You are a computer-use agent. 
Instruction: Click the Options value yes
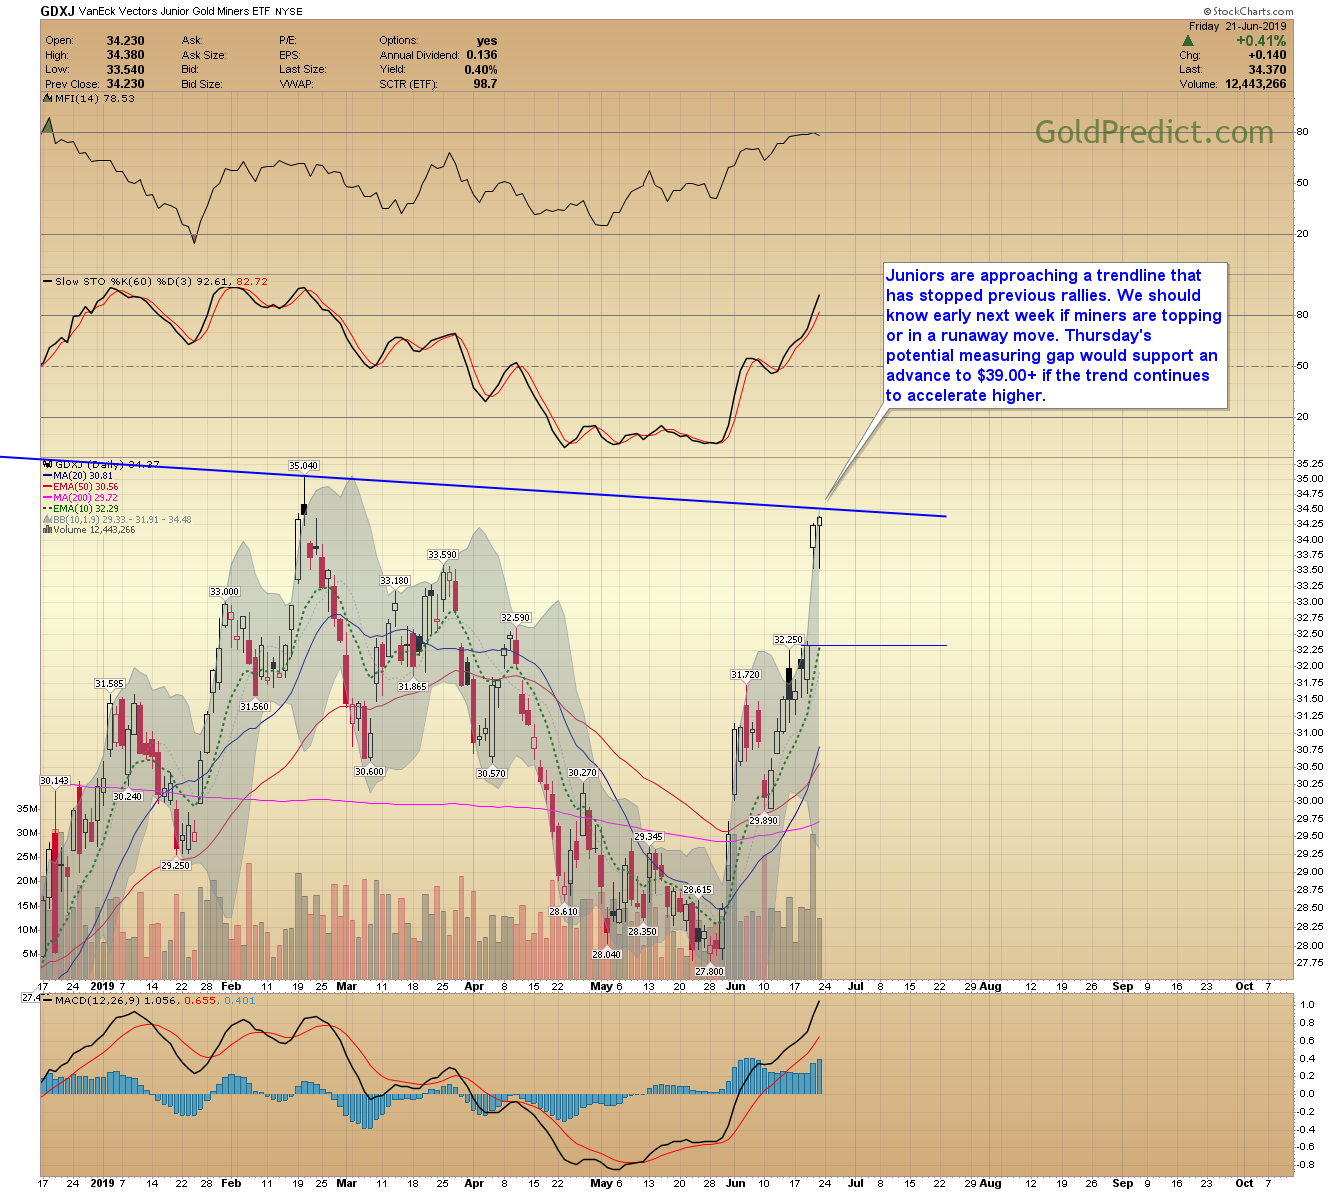pyautogui.click(x=487, y=41)
